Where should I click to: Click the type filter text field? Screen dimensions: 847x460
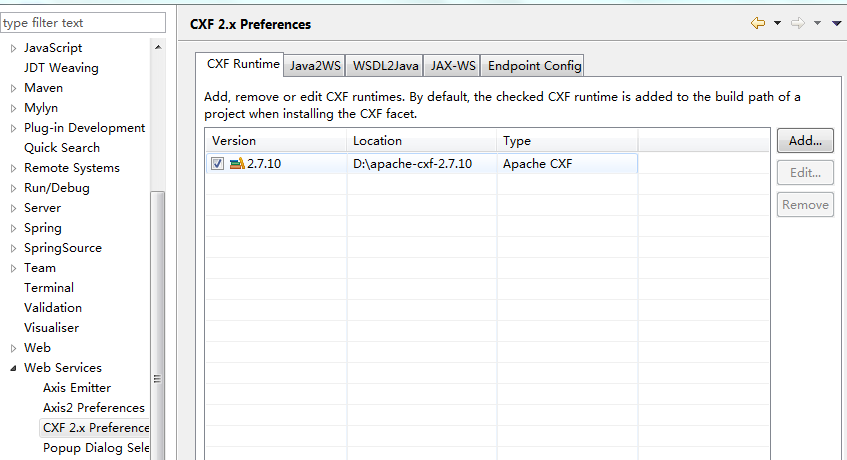[x=83, y=23]
